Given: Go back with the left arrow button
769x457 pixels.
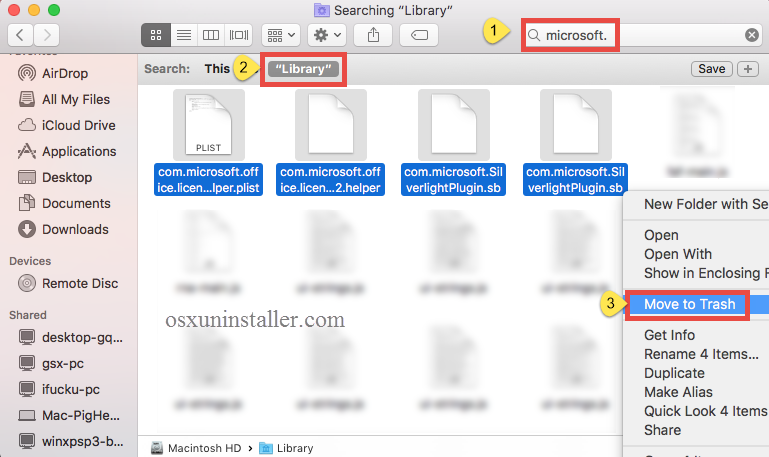Looking at the screenshot, I should [x=21, y=35].
